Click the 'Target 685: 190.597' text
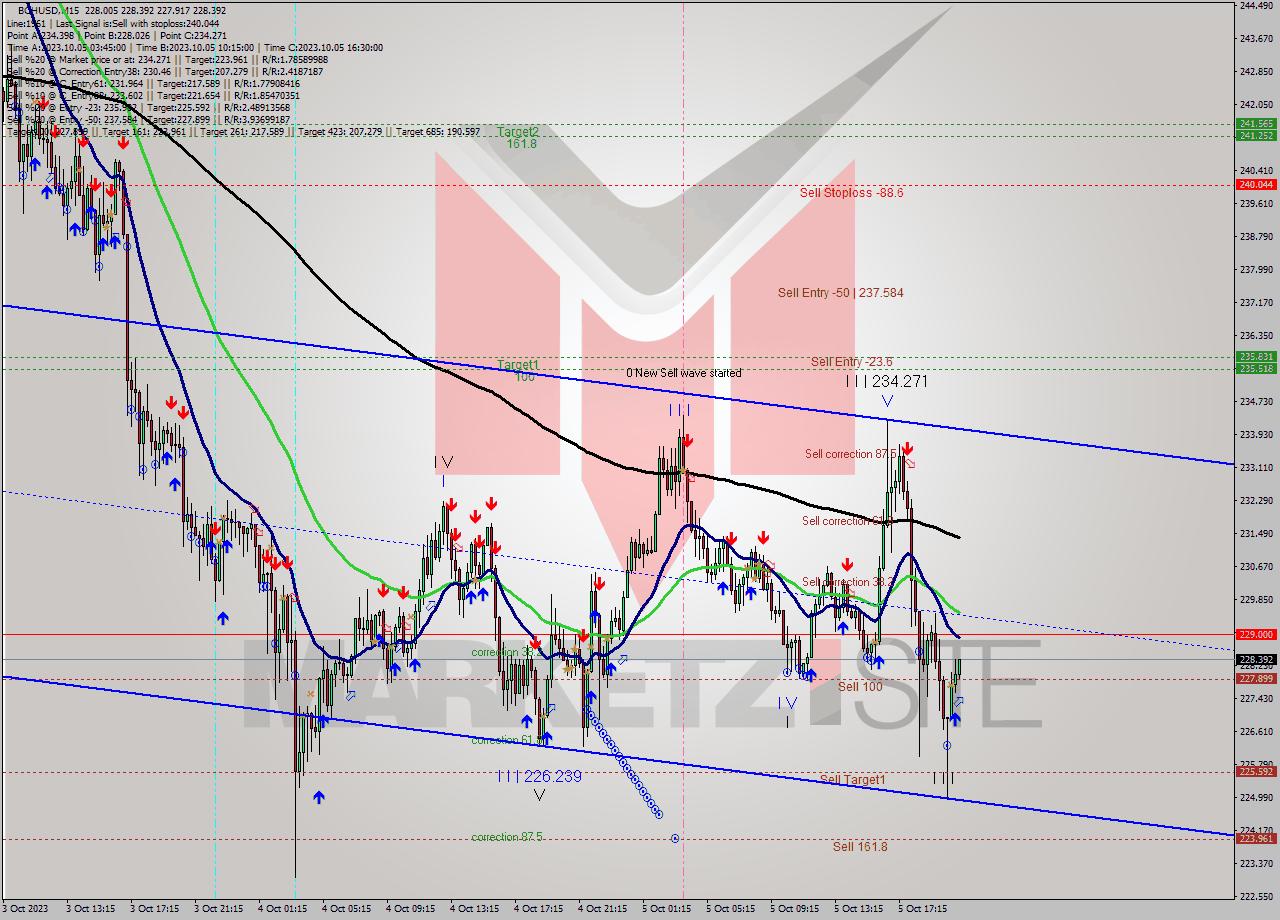The height and width of the screenshot is (920, 1280). tap(439, 132)
